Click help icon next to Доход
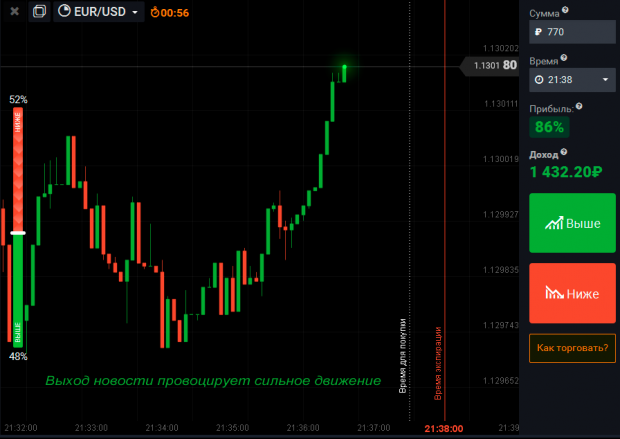The width and height of the screenshot is (620, 439). pos(565,151)
